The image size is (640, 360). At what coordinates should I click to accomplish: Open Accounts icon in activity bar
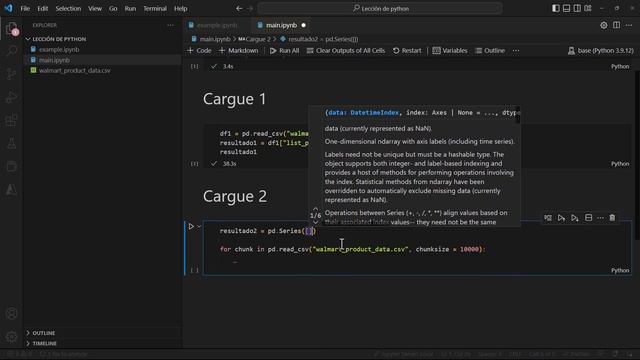11,313
